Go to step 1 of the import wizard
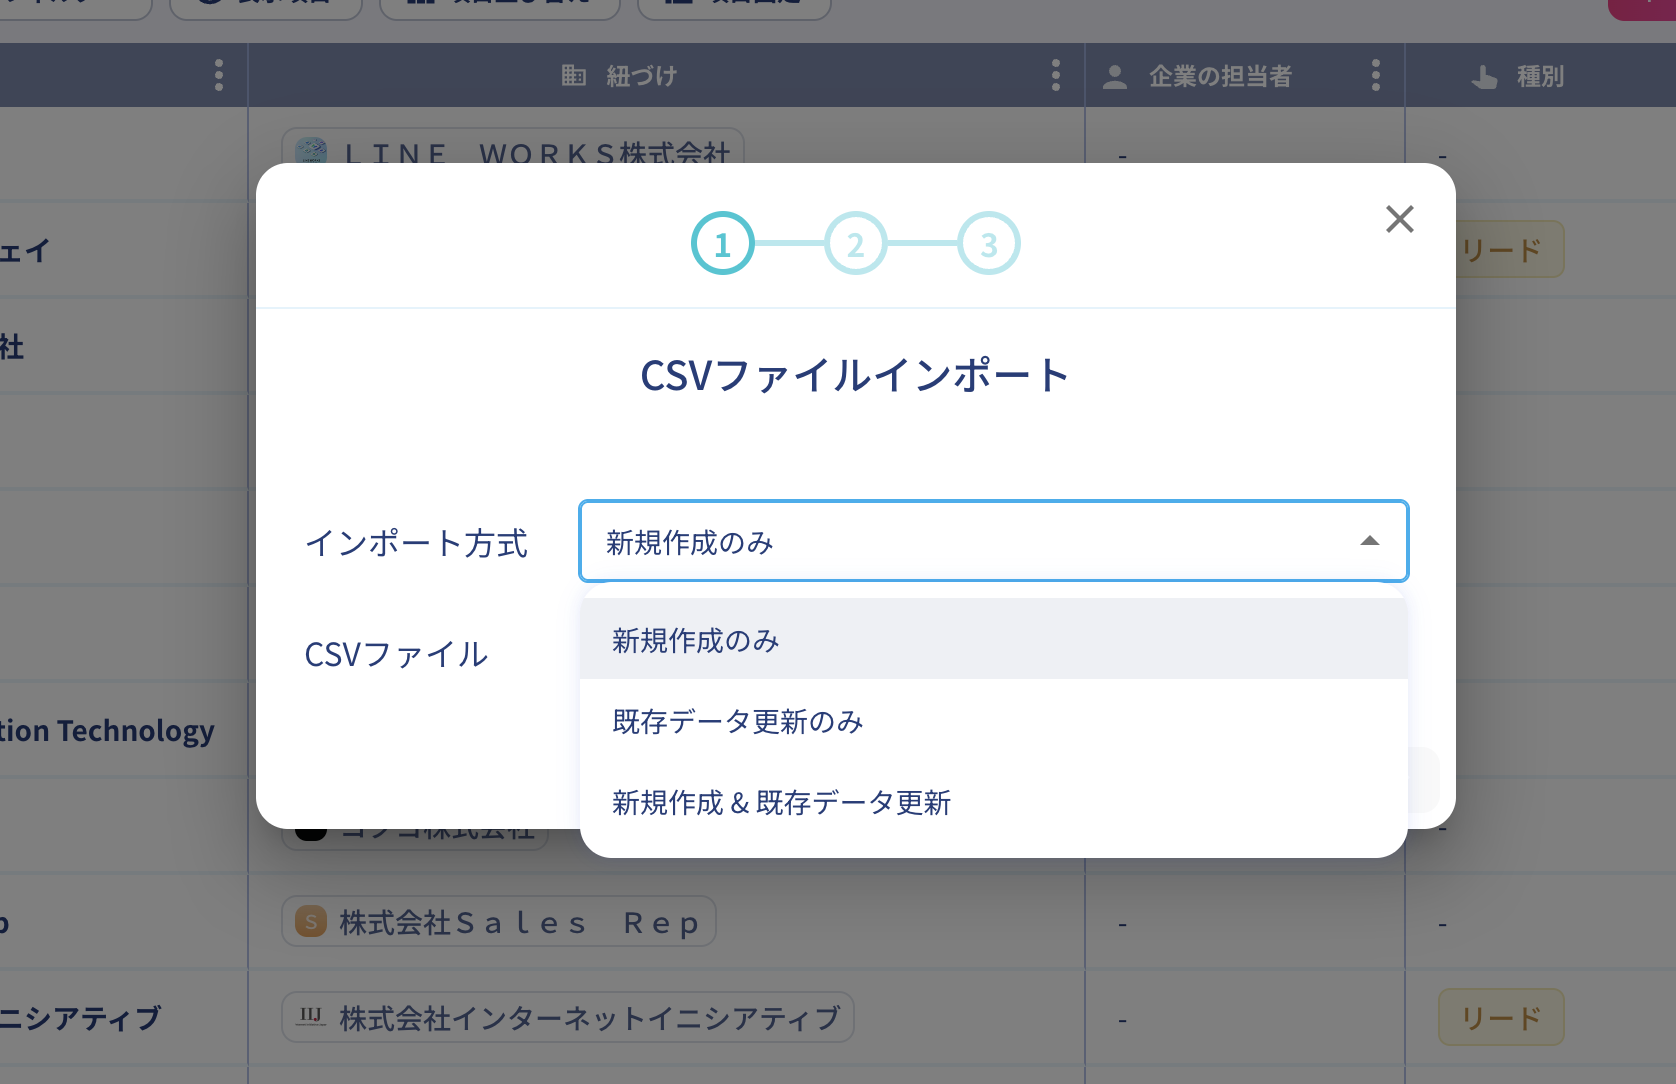This screenshot has width=1676, height=1084. [x=722, y=243]
